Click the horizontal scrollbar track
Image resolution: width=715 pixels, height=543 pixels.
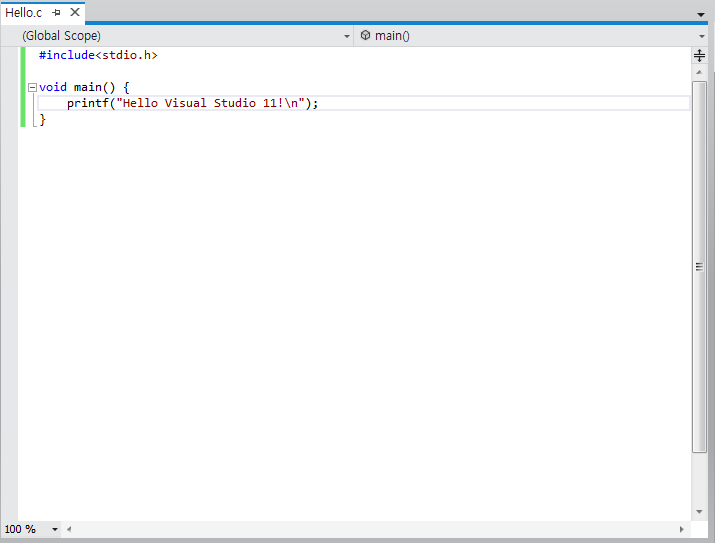(x=375, y=529)
